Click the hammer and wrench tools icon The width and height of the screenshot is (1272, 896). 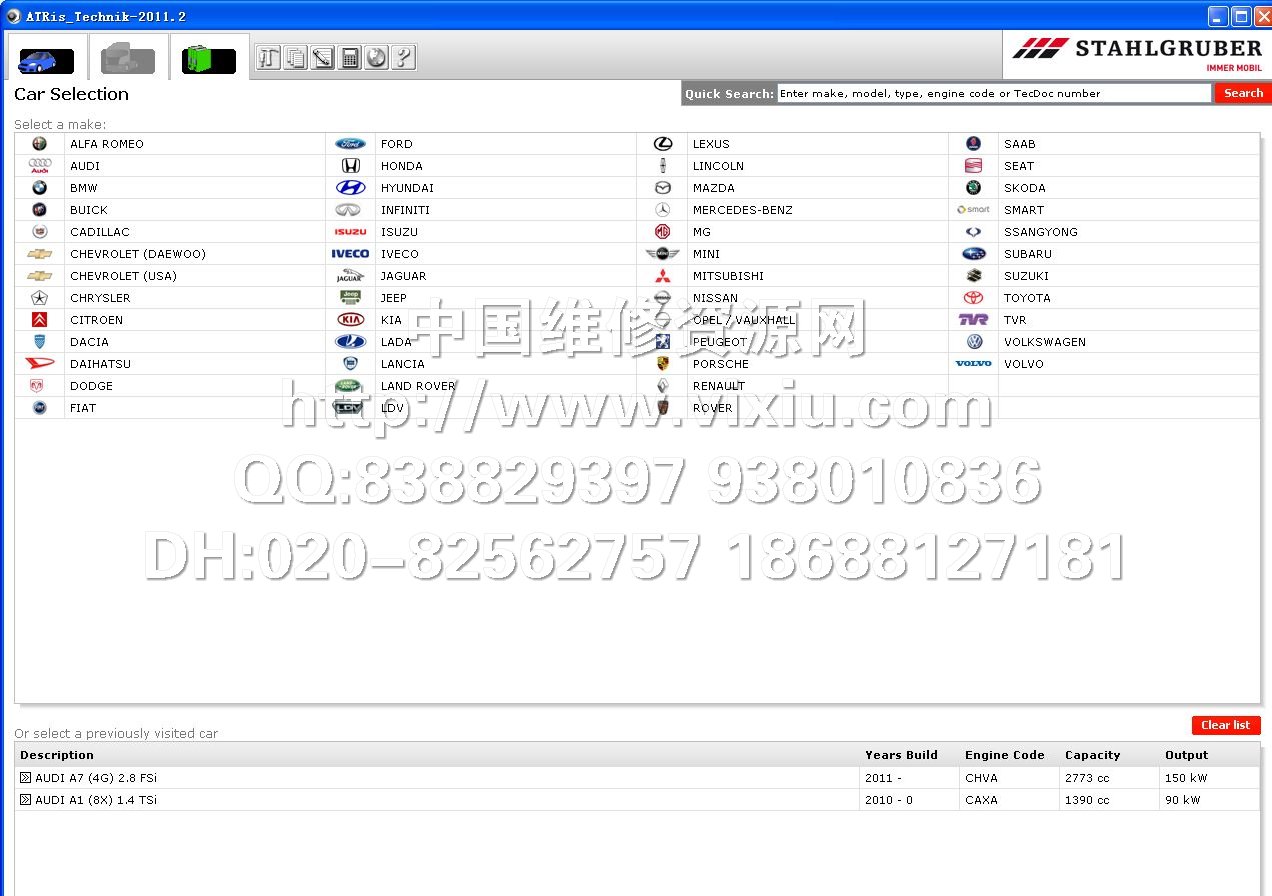(268, 58)
